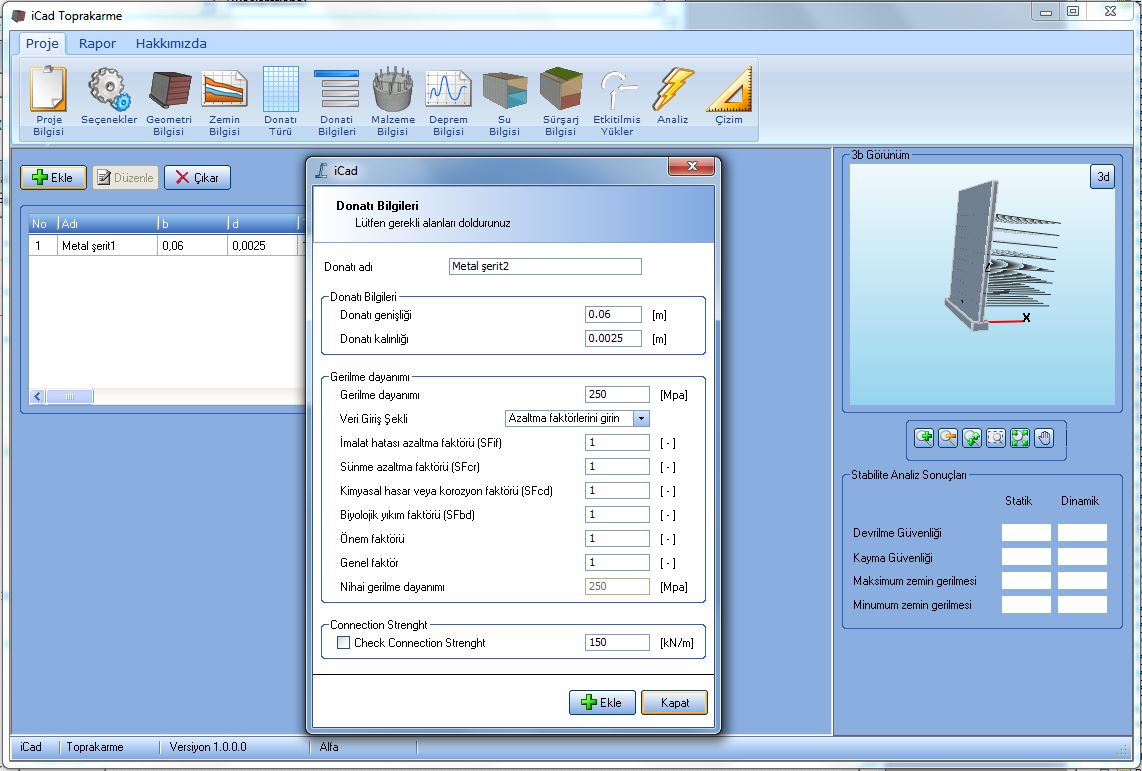Click Versiyon 1.0.0.0 in status bar
This screenshot has height=771, width=1142.
tap(208, 747)
